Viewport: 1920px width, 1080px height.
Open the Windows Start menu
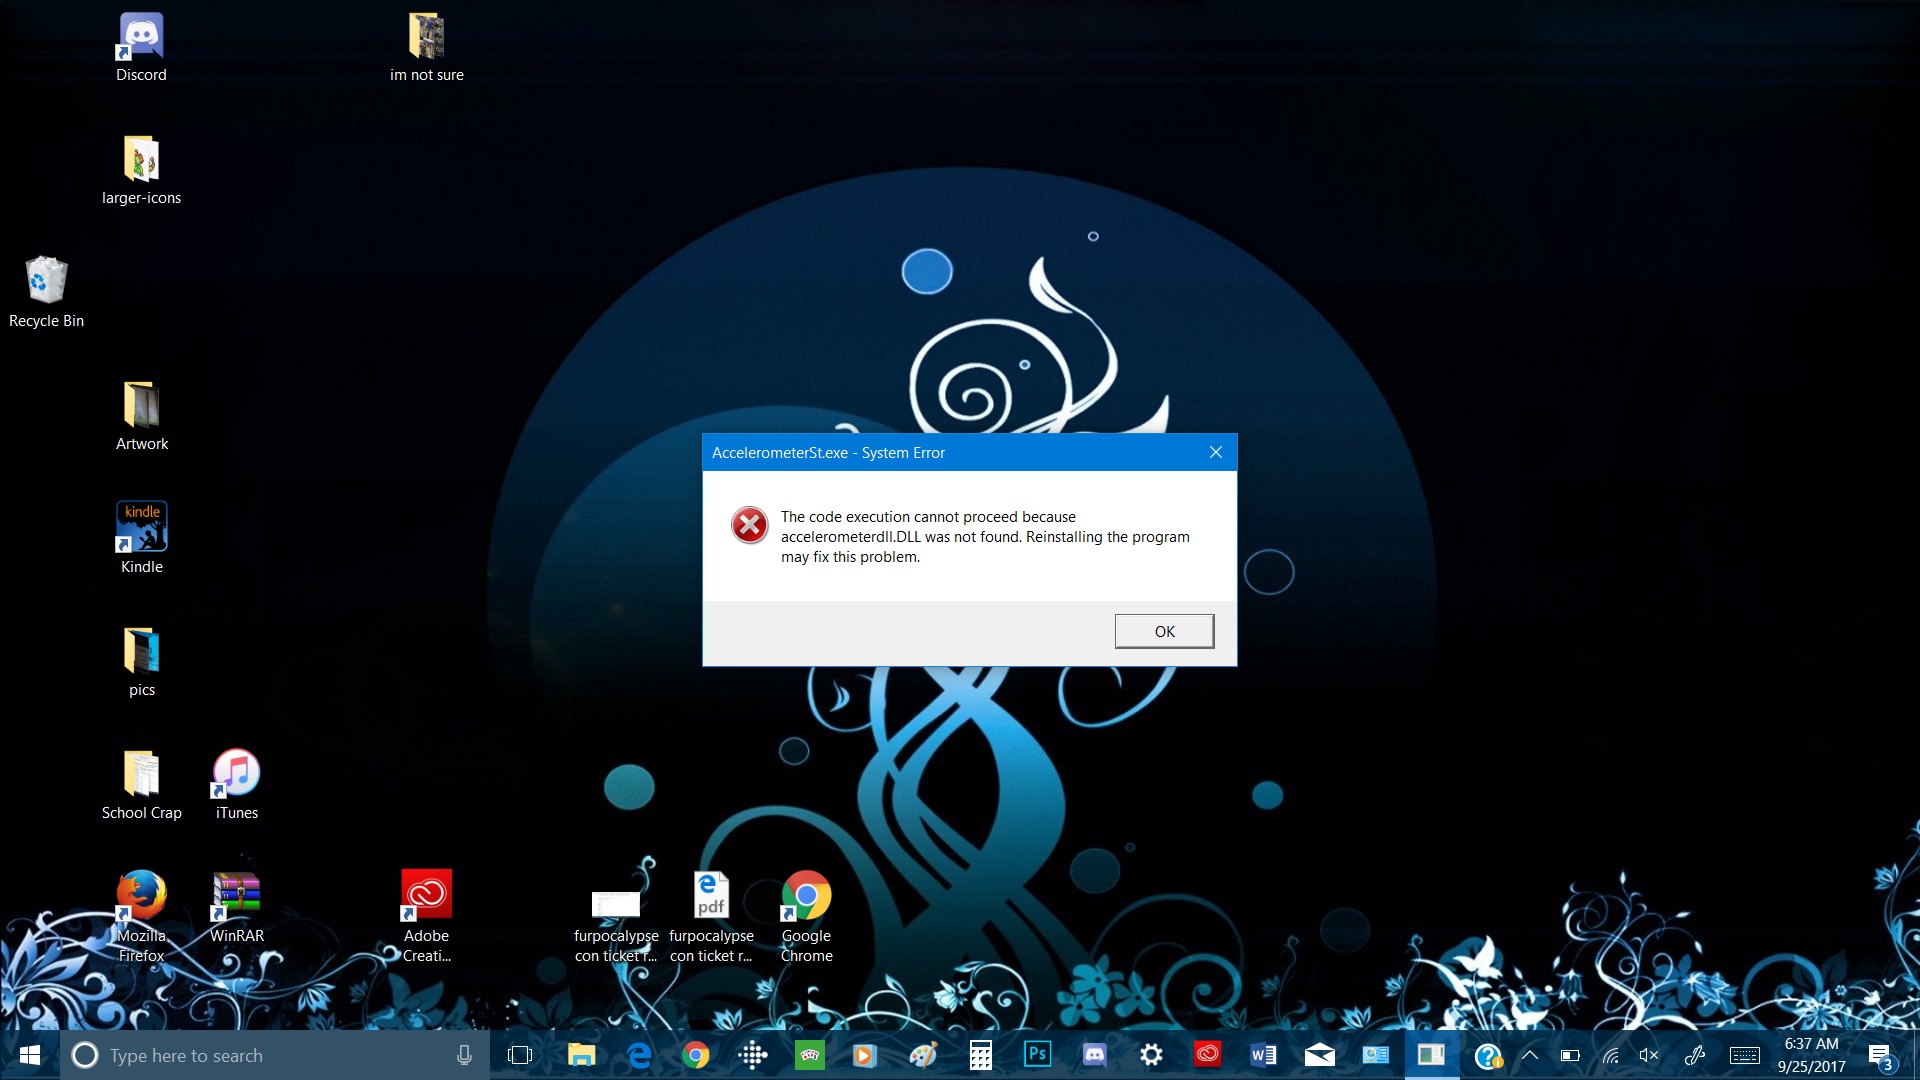pyautogui.click(x=29, y=1055)
